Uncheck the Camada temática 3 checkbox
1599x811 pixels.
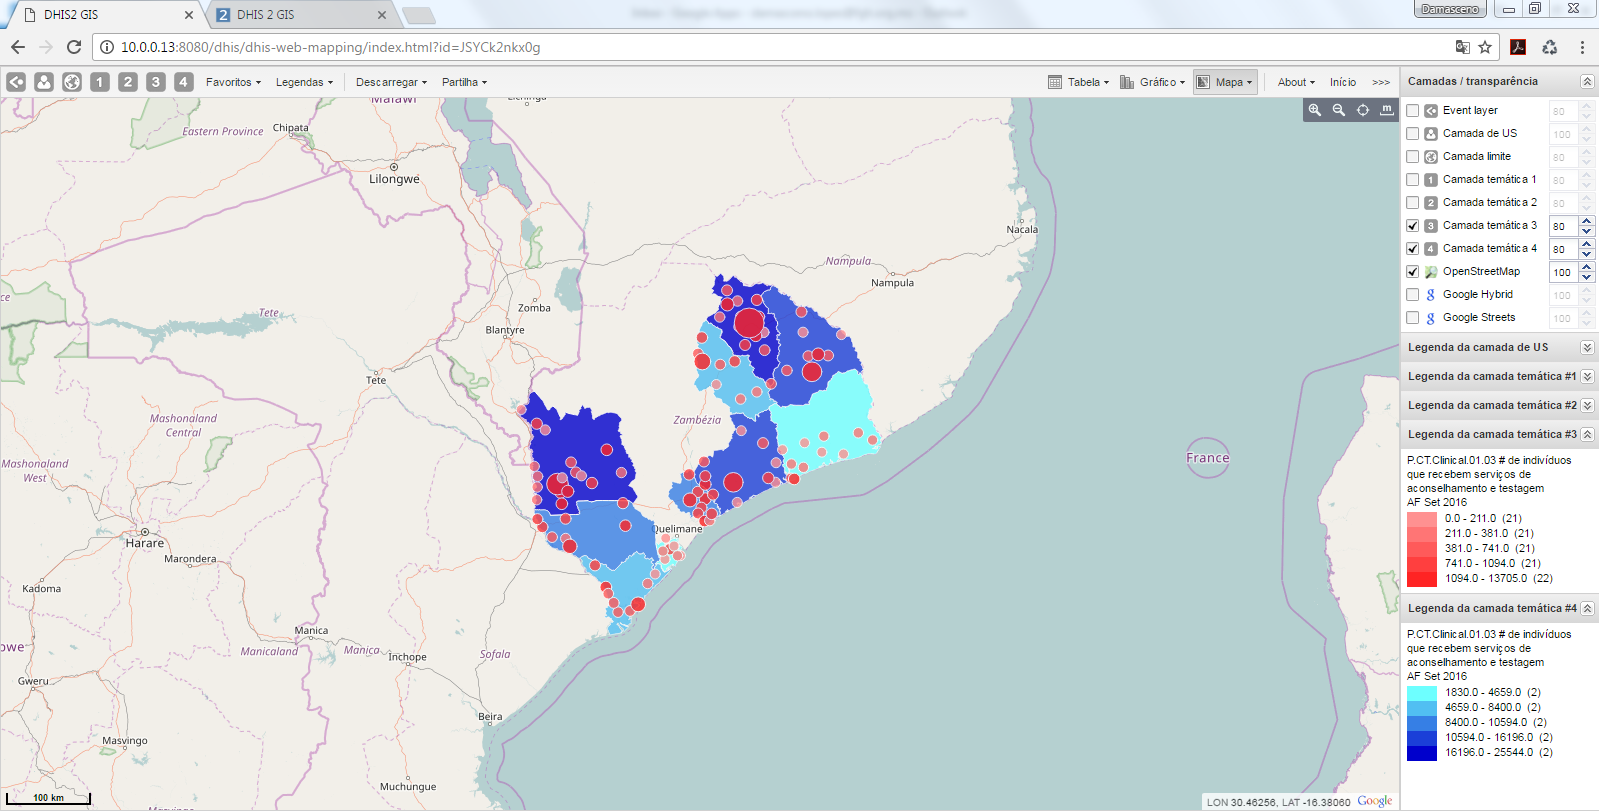[1413, 226]
